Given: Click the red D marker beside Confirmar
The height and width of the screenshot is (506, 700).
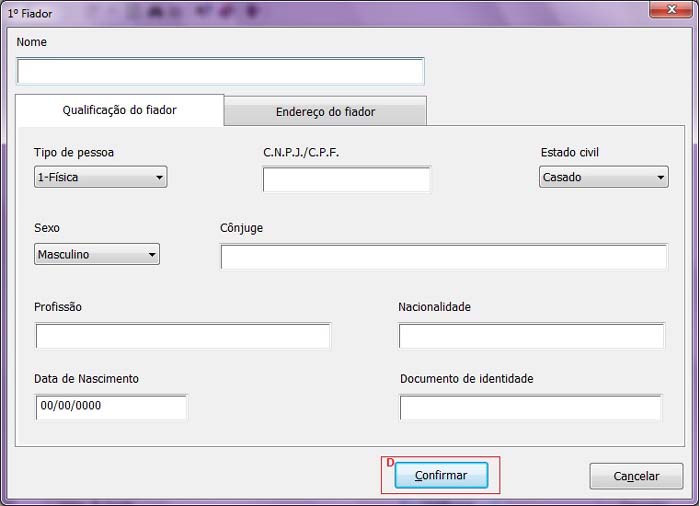Looking at the screenshot, I should coord(390,462).
